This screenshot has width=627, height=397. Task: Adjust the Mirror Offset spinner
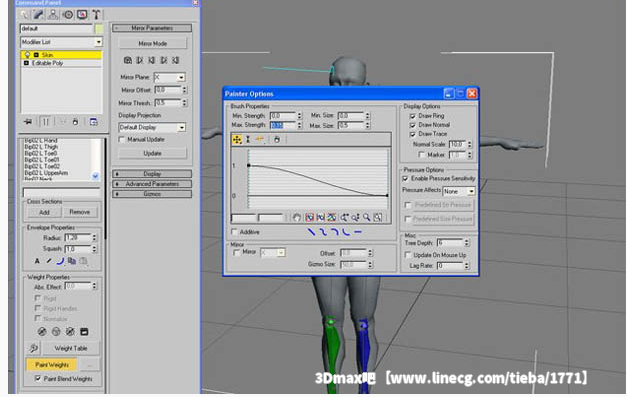tap(185, 90)
